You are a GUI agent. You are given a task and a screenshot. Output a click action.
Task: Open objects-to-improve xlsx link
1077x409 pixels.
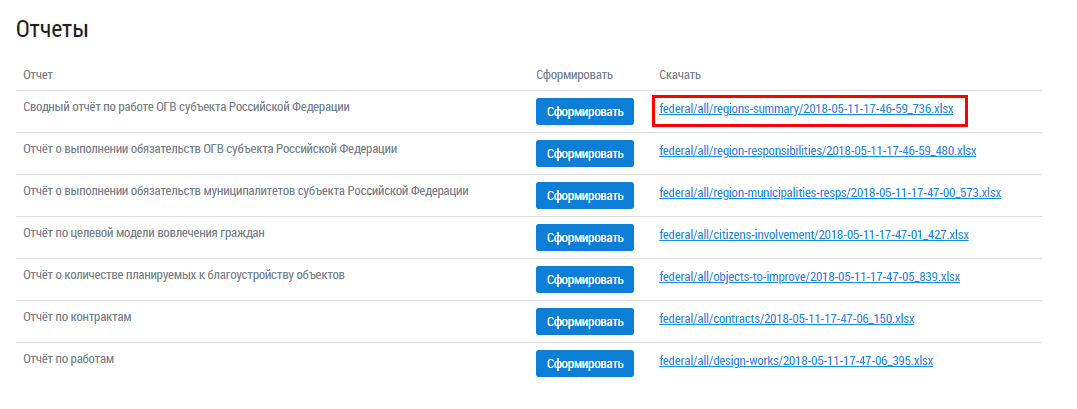809,277
